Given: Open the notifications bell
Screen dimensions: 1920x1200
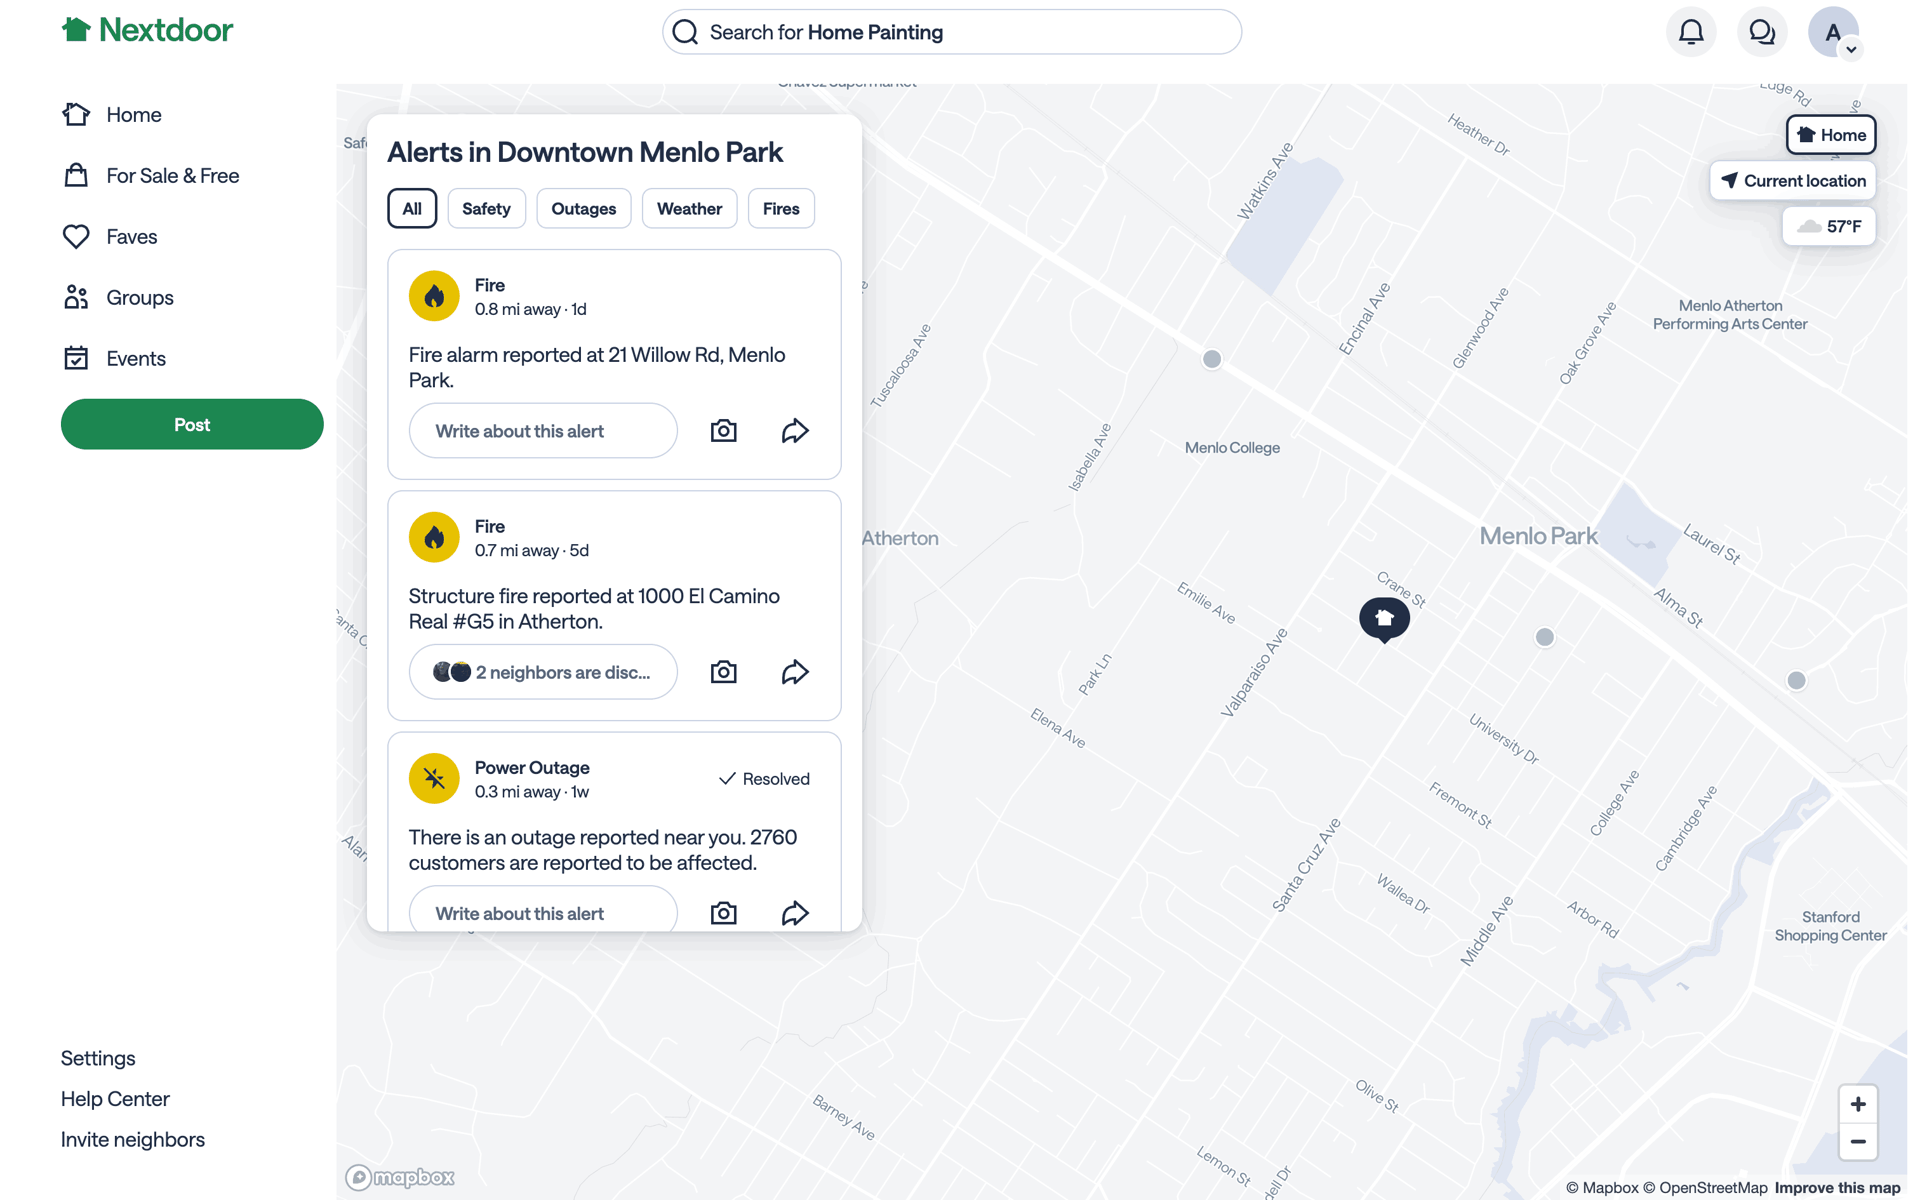Looking at the screenshot, I should coord(1691,32).
